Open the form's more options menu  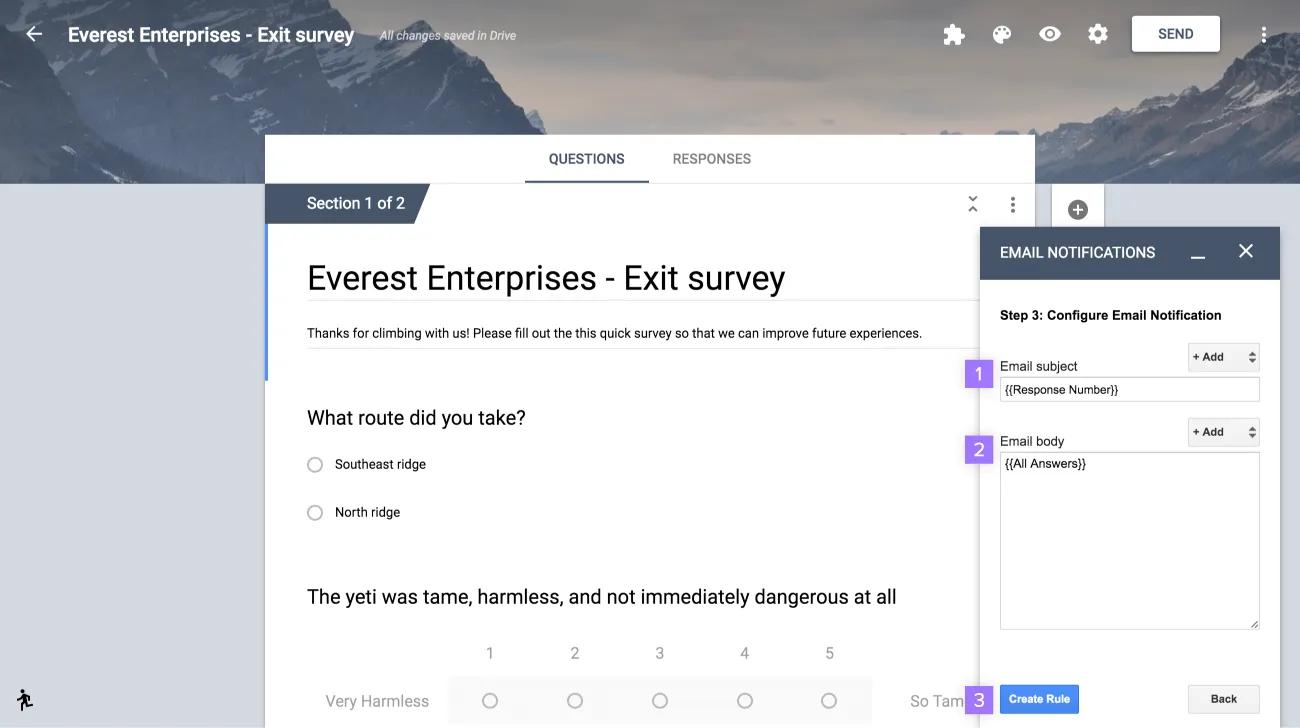coord(1264,35)
